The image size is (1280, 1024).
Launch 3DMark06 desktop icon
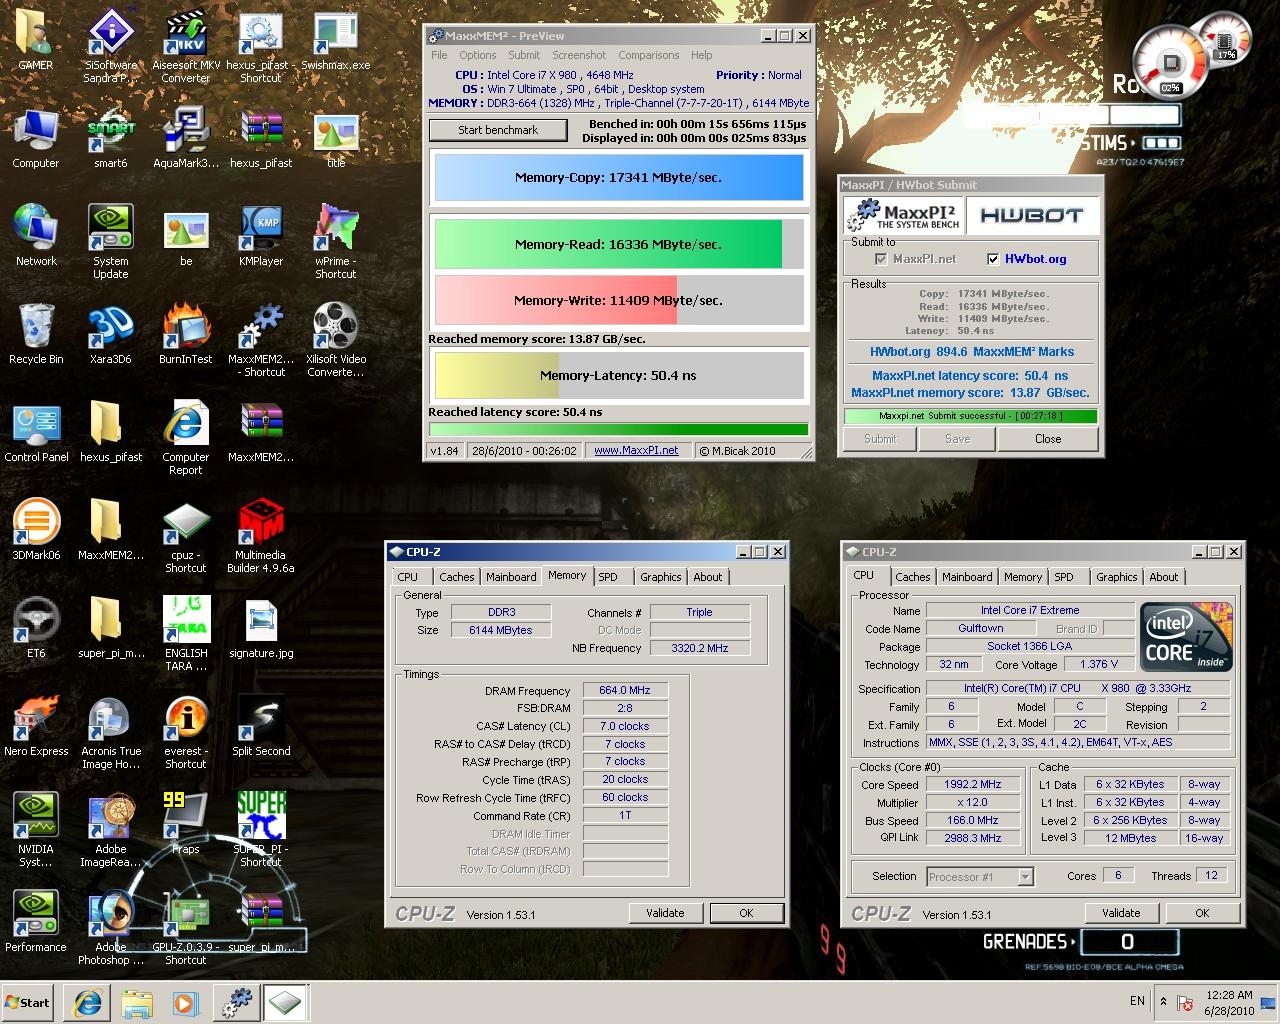click(x=36, y=530)
